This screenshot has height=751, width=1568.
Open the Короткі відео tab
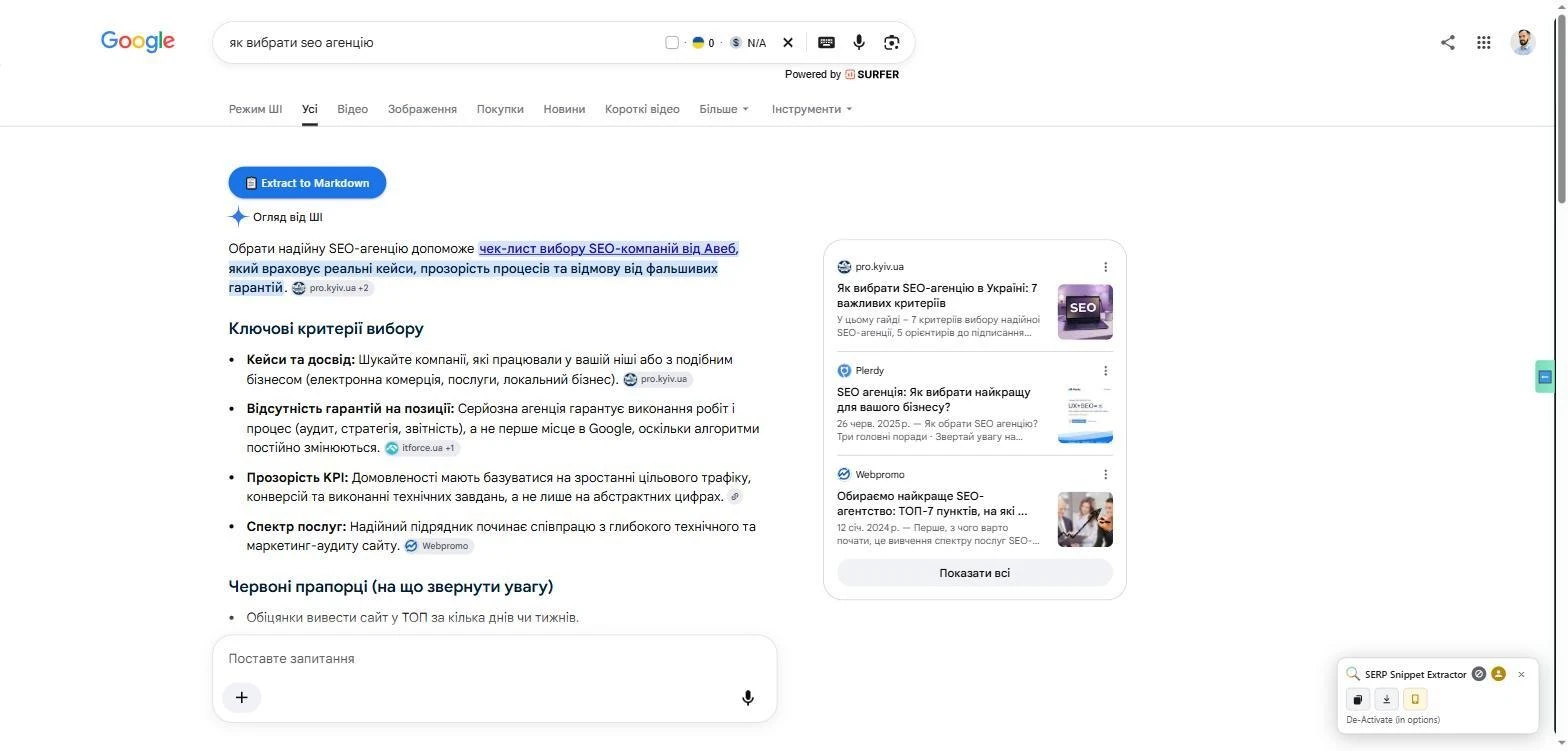[x=642, y=109]
